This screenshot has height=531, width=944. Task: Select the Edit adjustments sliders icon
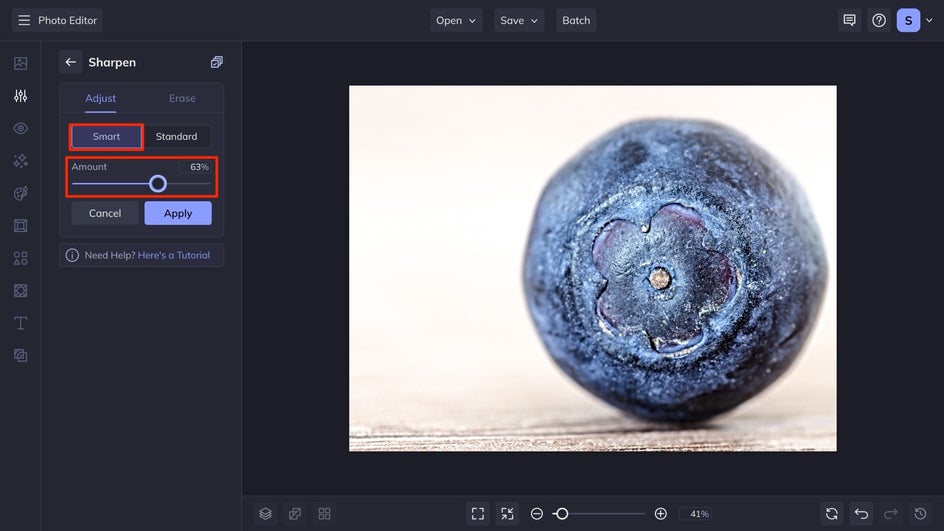pos(20,96)
